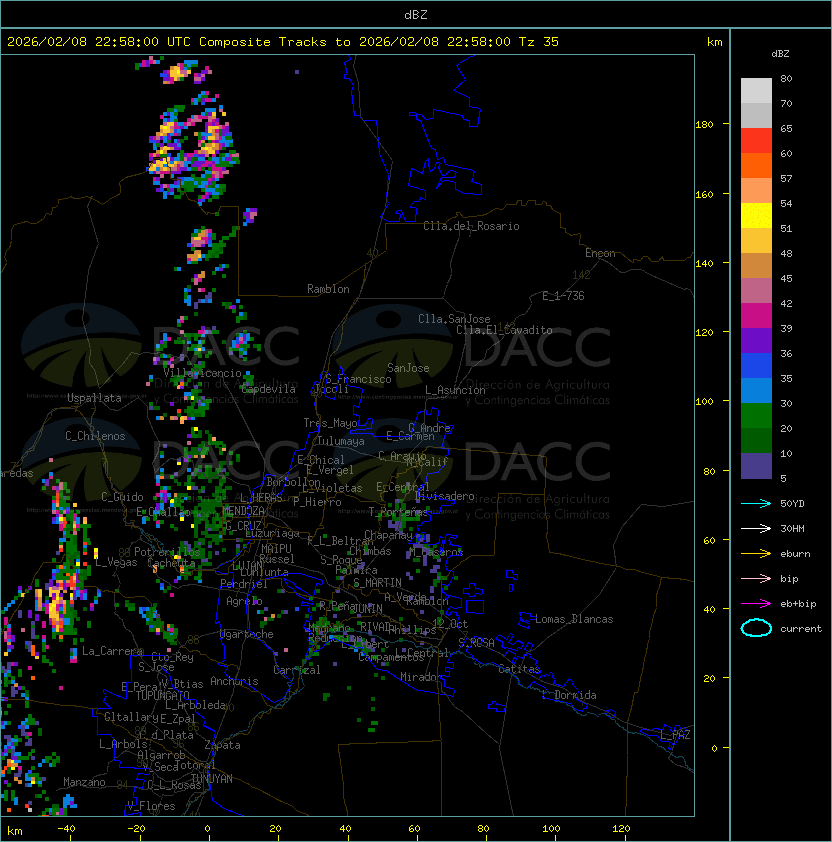The image size is (832, 842).
Task: Click the 'Tres_Mayo' map label
Action: point(330,423)
